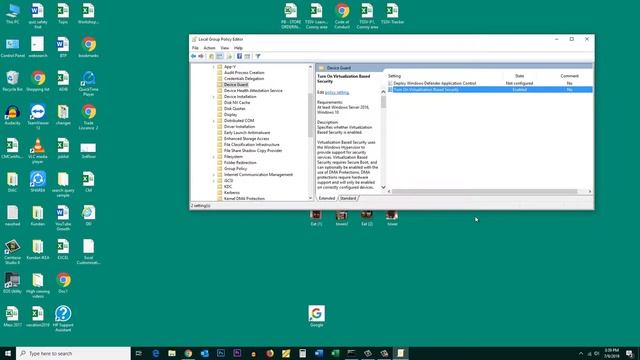Open the View menu

[x=224, y=48]
